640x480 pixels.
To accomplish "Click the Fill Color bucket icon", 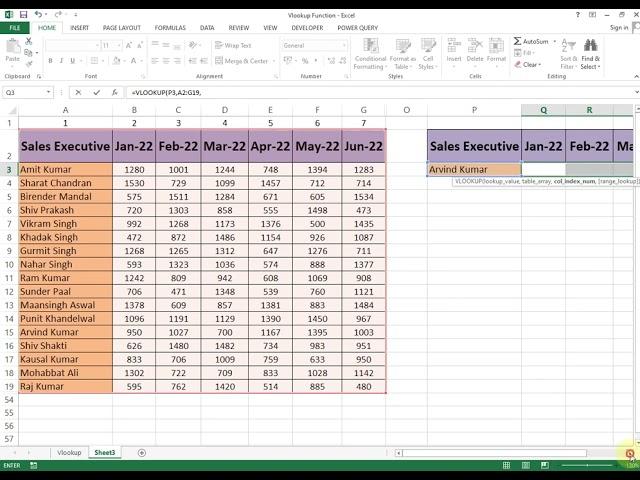I will [116, 61].
